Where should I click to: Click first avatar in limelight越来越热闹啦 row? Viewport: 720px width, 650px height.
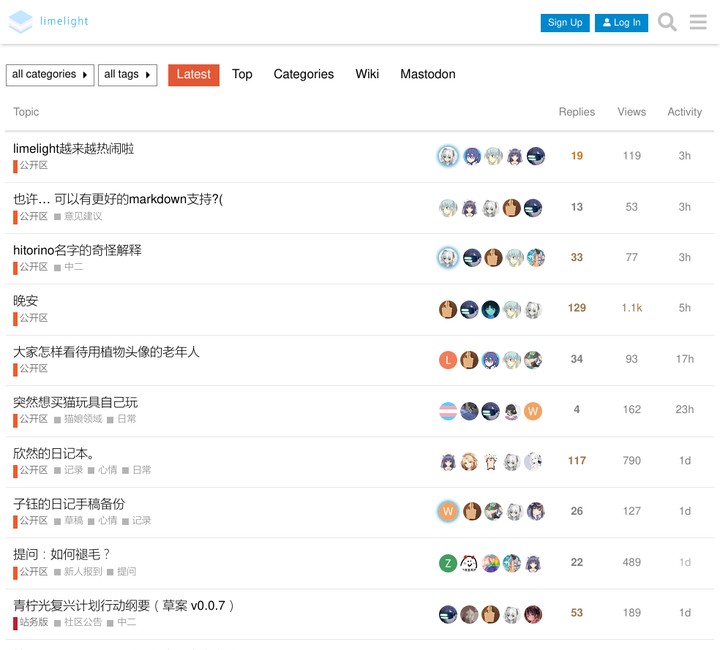coord(448,156)
